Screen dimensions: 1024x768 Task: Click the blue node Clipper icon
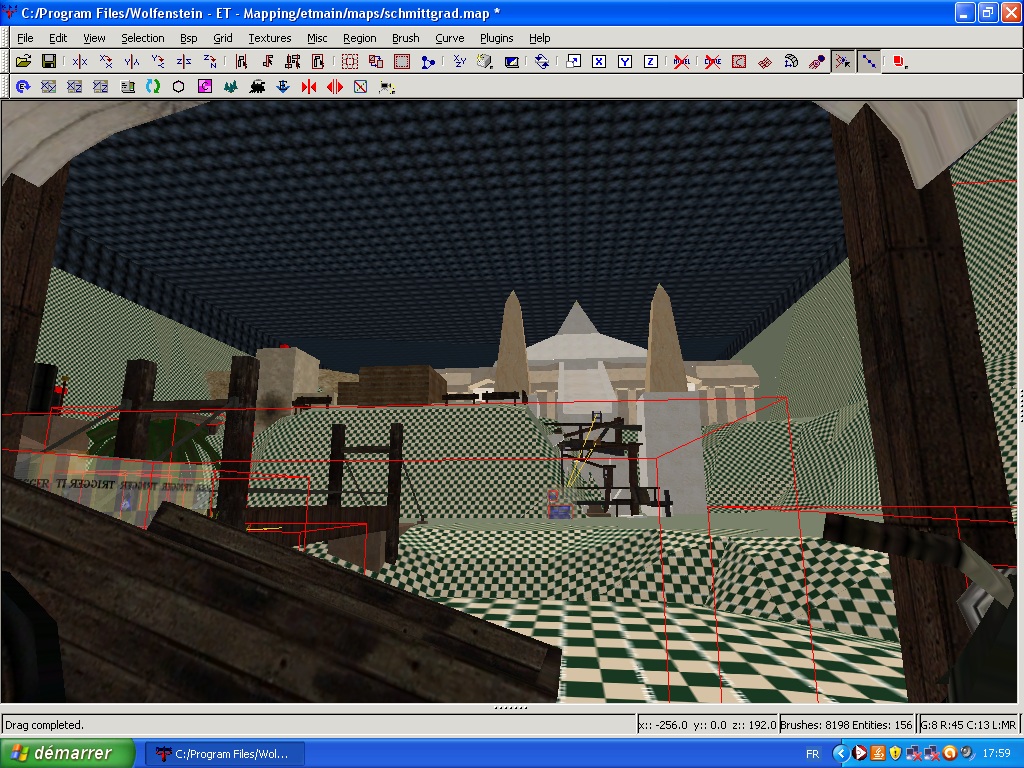[x=428, y=61]
